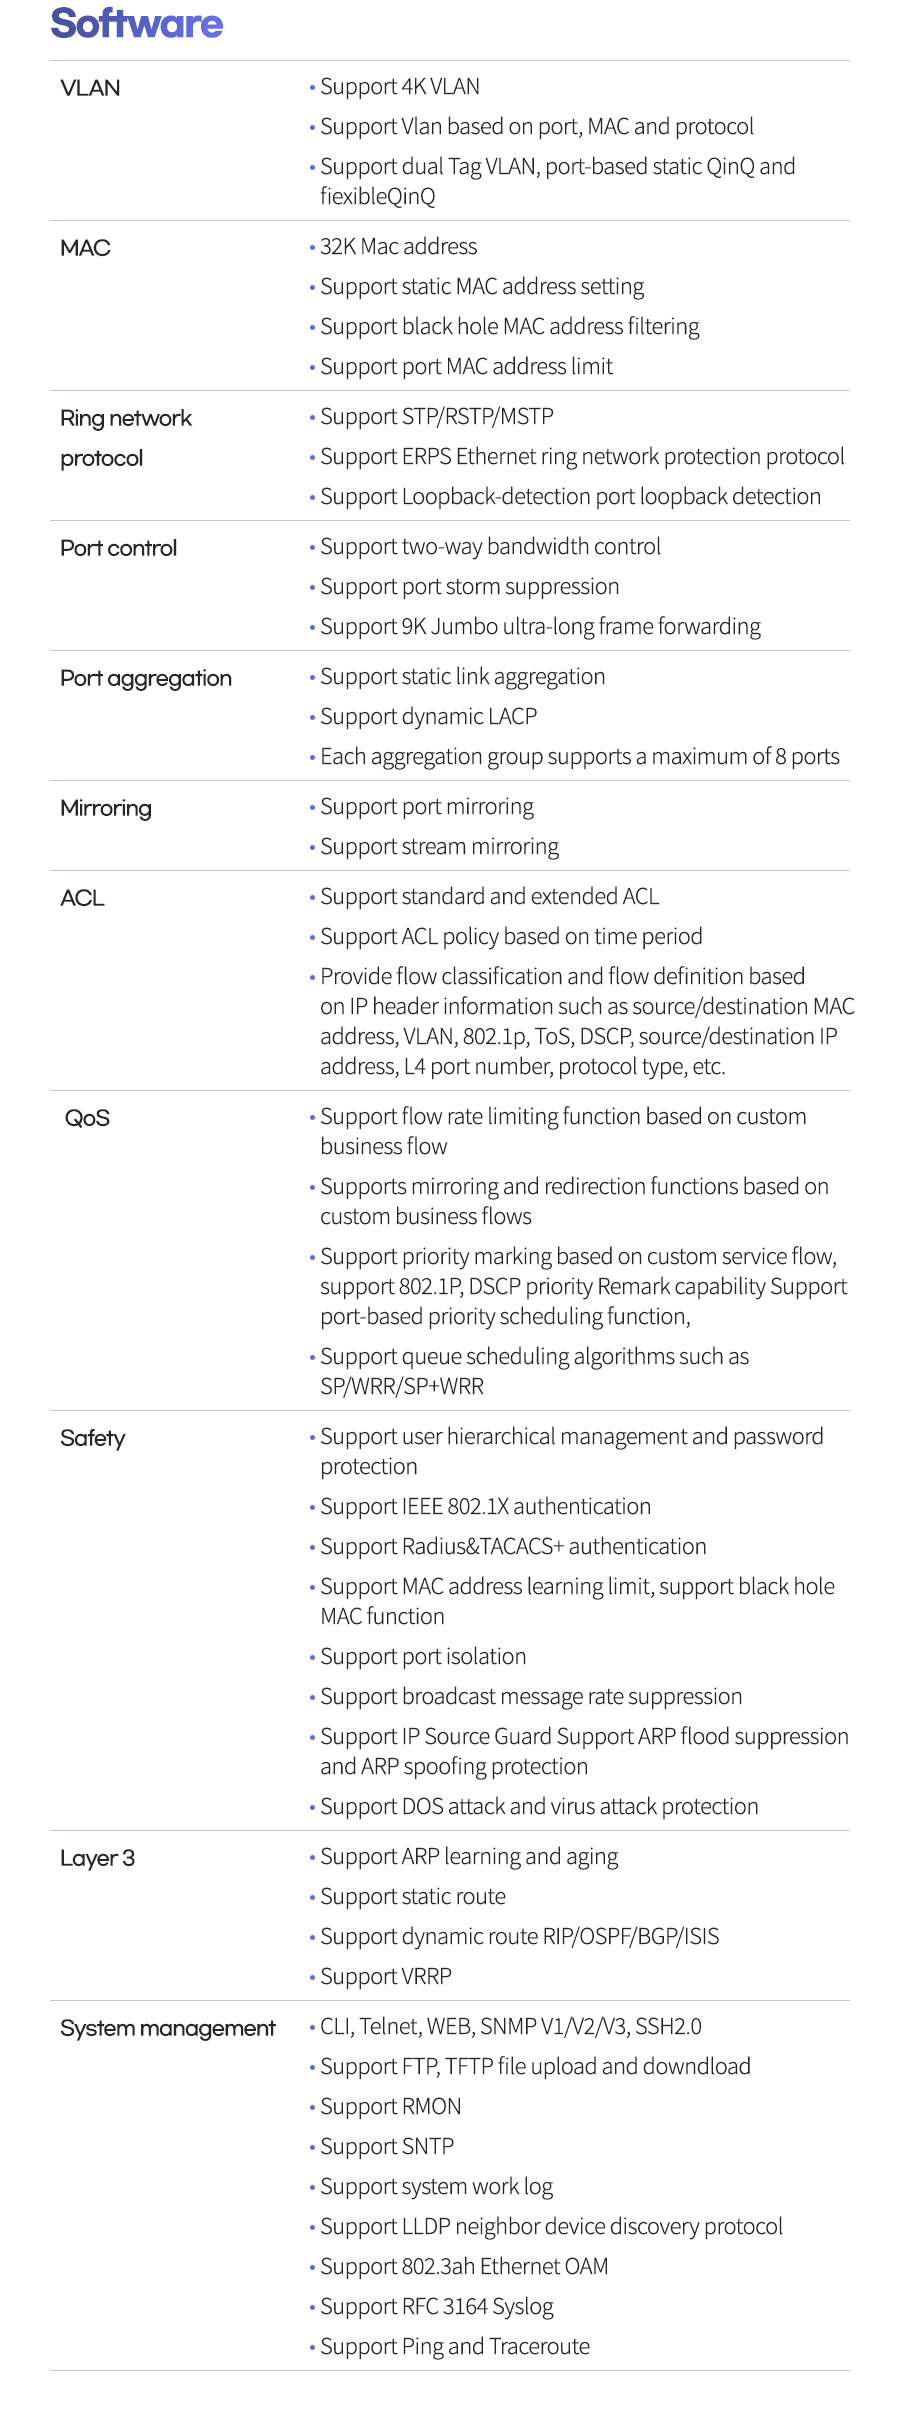Click the Software section heading
The height and width of the screenshot is (2420, 900).
[x=137, y=23]
